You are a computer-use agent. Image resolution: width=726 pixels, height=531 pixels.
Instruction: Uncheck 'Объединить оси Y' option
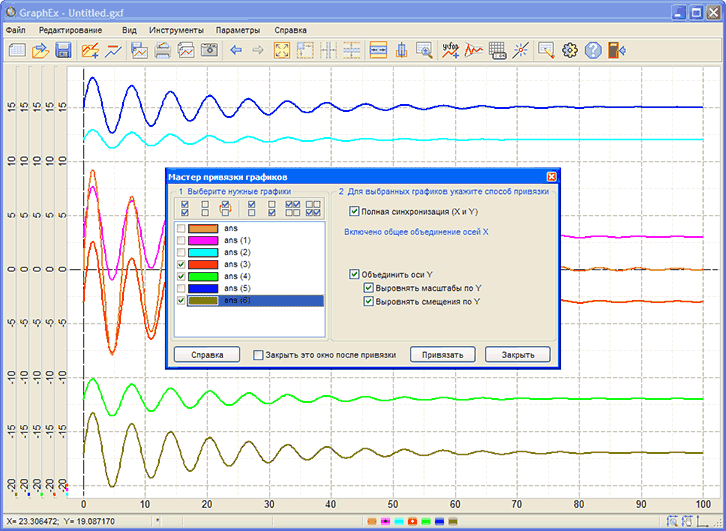coord(354,273)
